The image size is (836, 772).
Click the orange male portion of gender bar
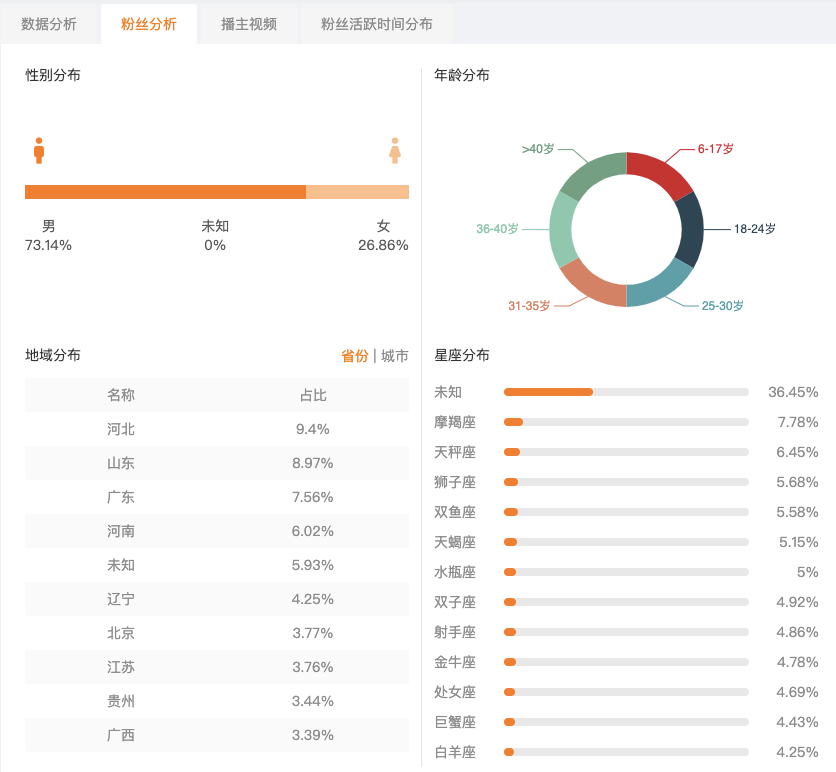(x=165, y=192)
